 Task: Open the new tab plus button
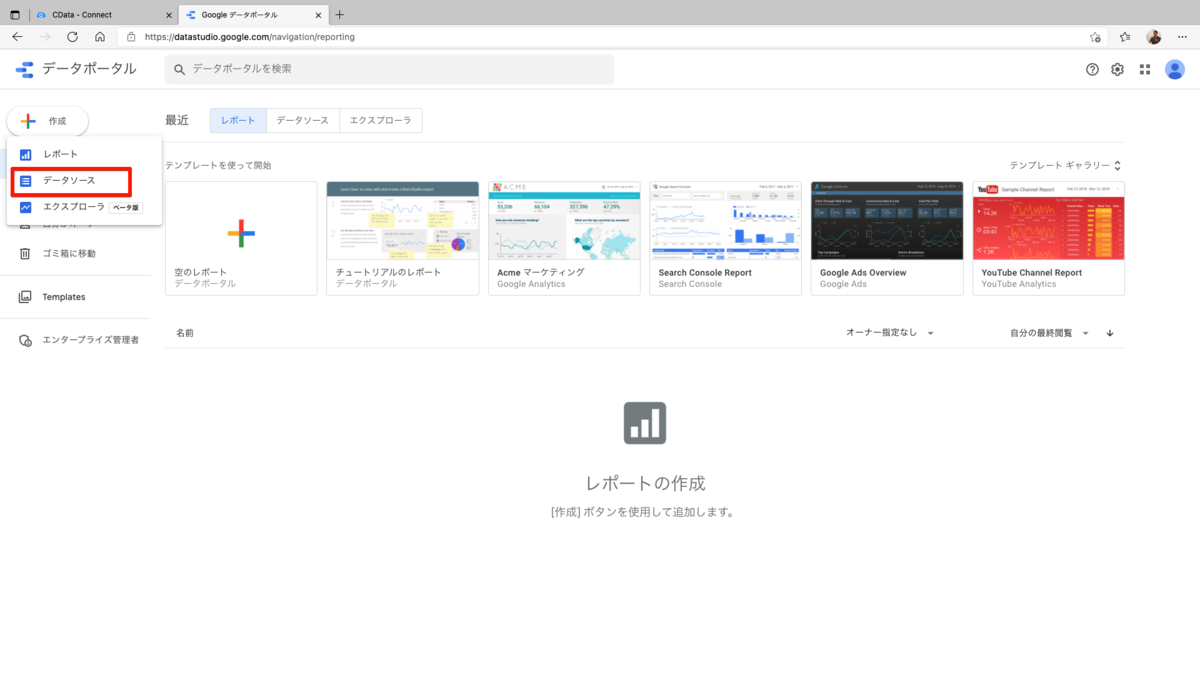tap(340, 14)
